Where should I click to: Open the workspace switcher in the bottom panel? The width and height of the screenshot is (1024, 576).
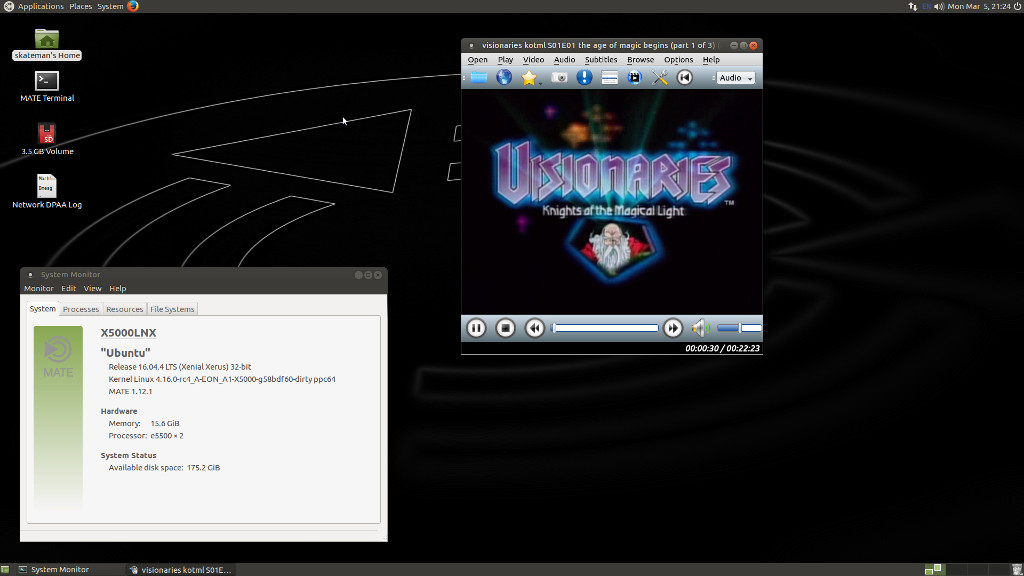967,569
